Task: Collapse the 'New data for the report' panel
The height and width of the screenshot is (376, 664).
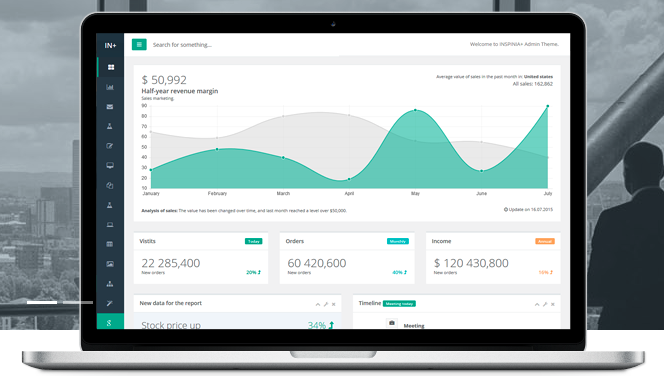Action: (318, 304)
